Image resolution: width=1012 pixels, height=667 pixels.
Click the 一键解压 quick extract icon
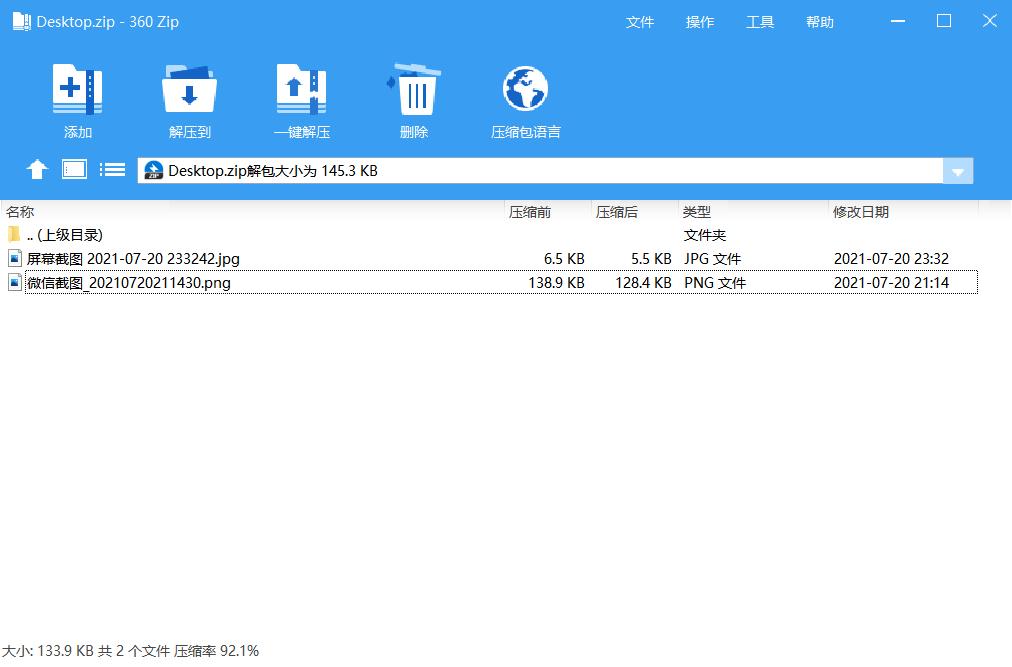tap(301, 97)
